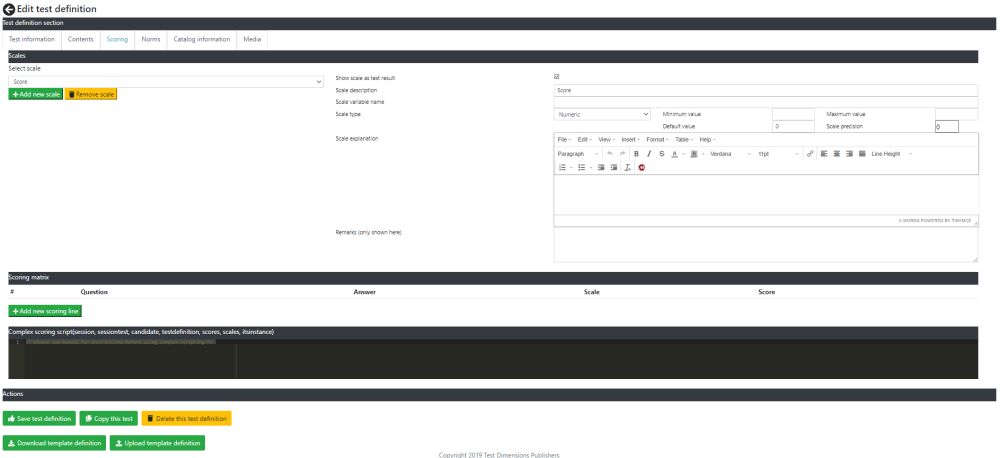Click the Scale variable name input field
This screenshot has height=458, width=1000.
(765, 102)
